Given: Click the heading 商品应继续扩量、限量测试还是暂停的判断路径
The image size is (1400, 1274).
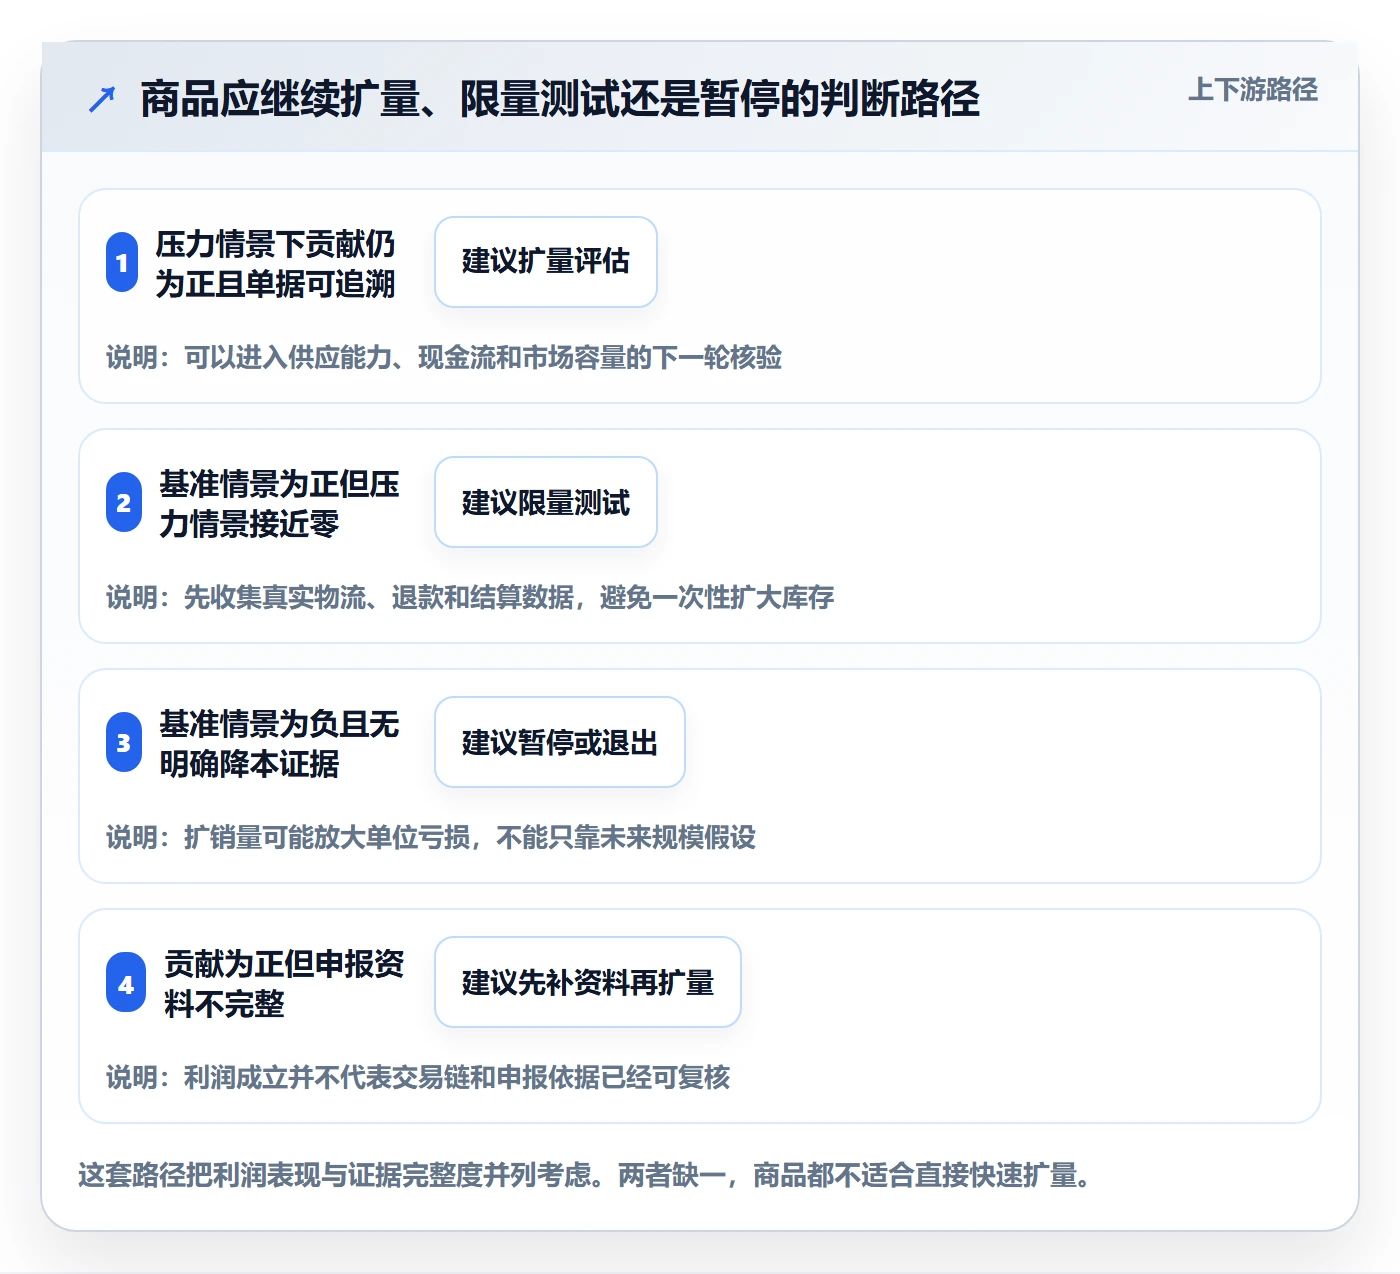Looking at the screenshot, I should 560,99.
